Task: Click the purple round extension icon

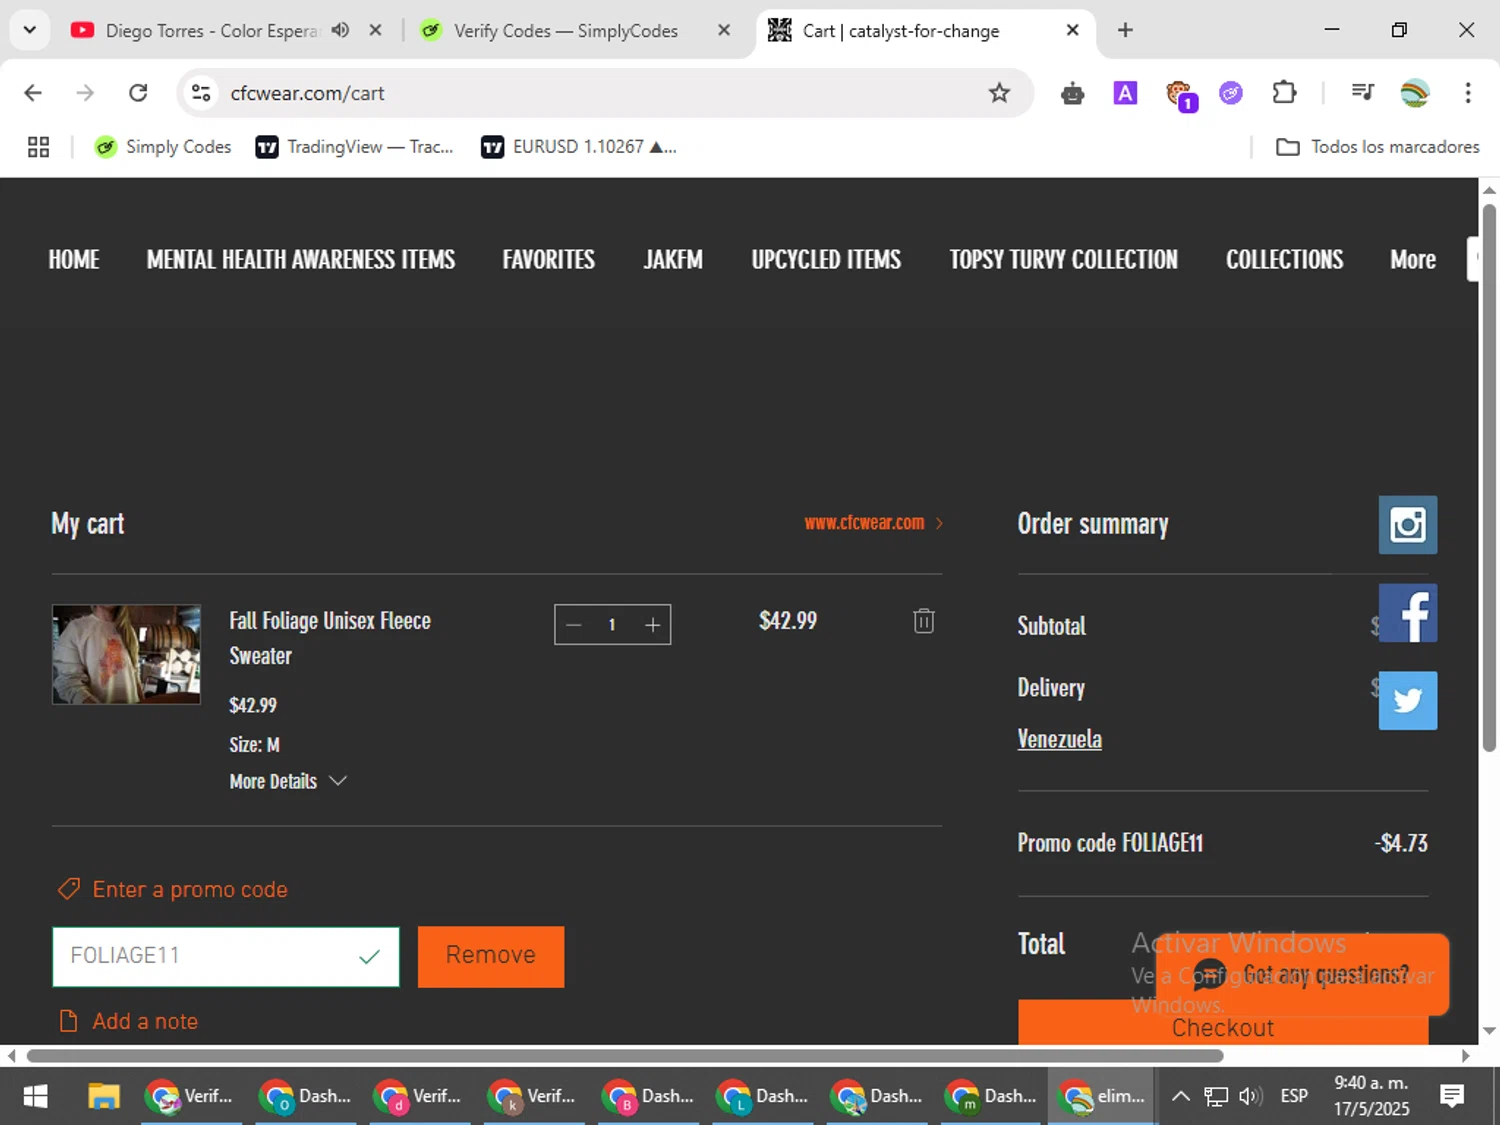Action: coord(1230,93)
